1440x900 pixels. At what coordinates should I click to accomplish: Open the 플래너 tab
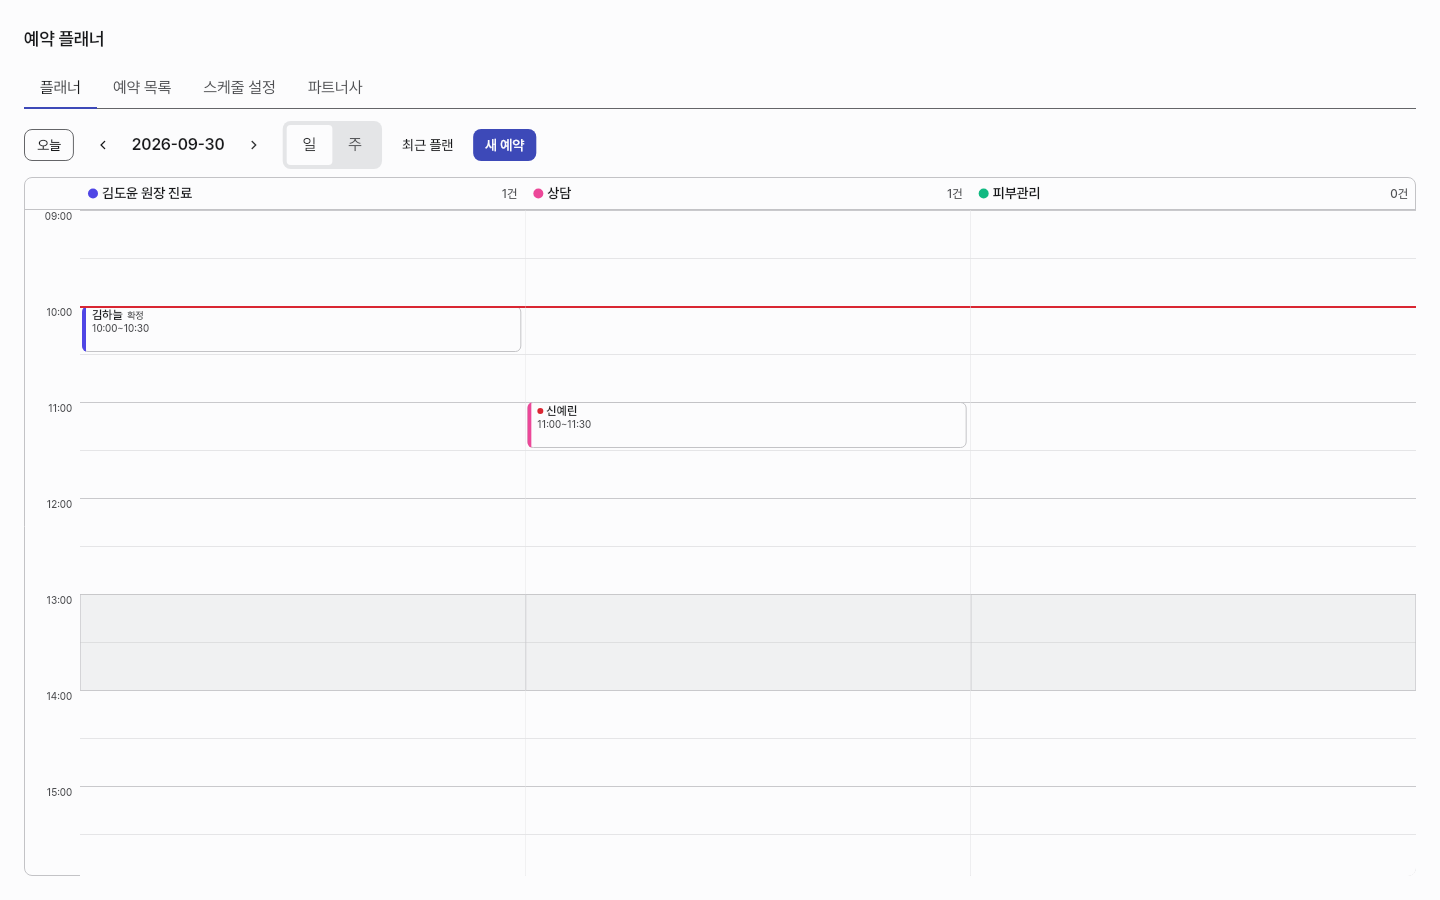click(60, 88)
